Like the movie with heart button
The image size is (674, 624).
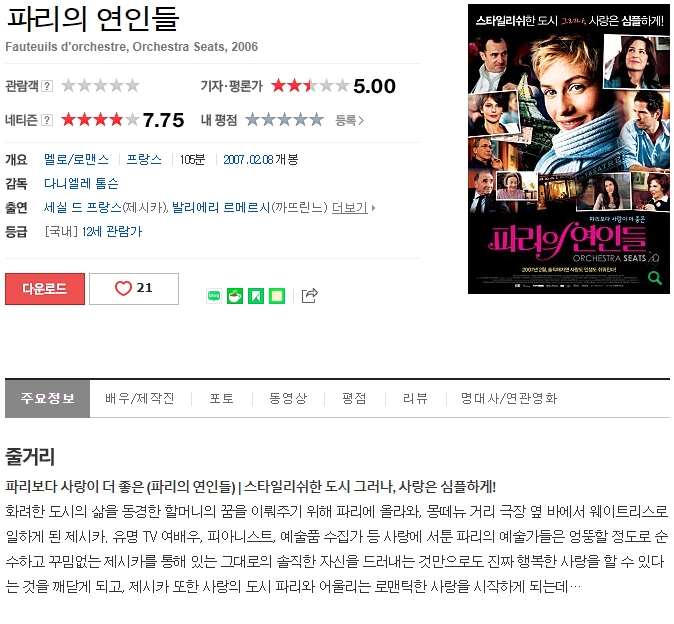point(134,289)
